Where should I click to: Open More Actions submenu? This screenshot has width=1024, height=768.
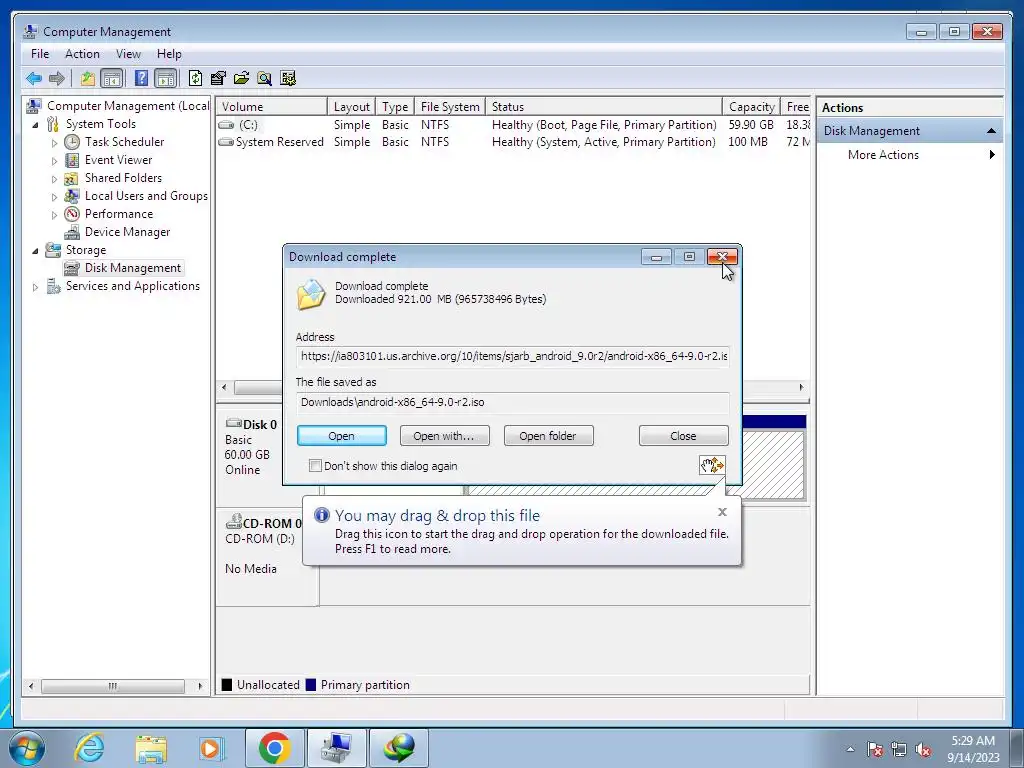click(x=910, y=155)
